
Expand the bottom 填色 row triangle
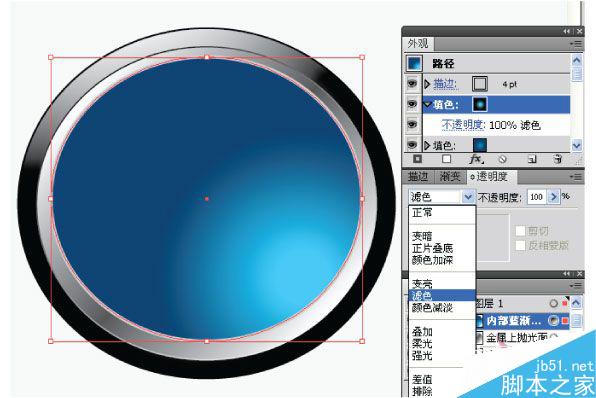[x=427, y=145]
